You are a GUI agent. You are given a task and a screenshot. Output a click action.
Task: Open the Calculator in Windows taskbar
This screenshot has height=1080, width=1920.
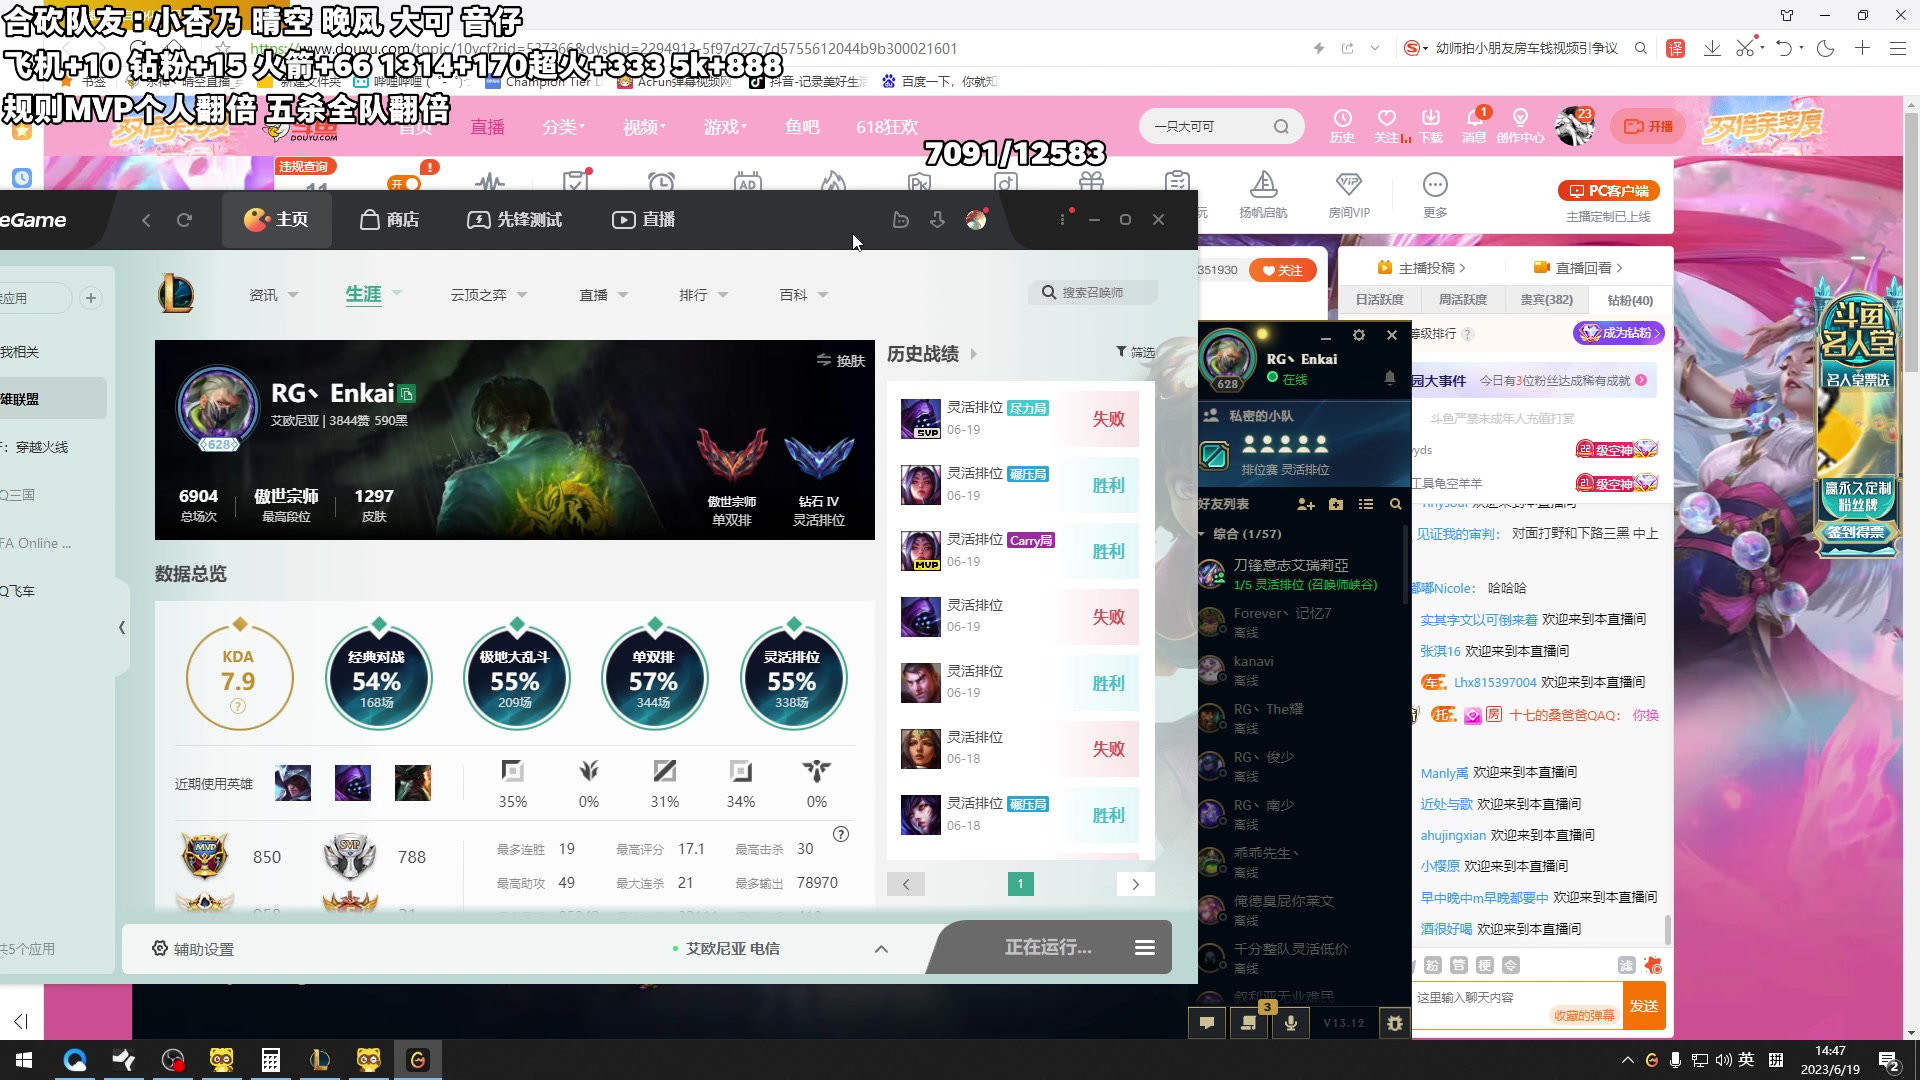tap(271, 1060)
